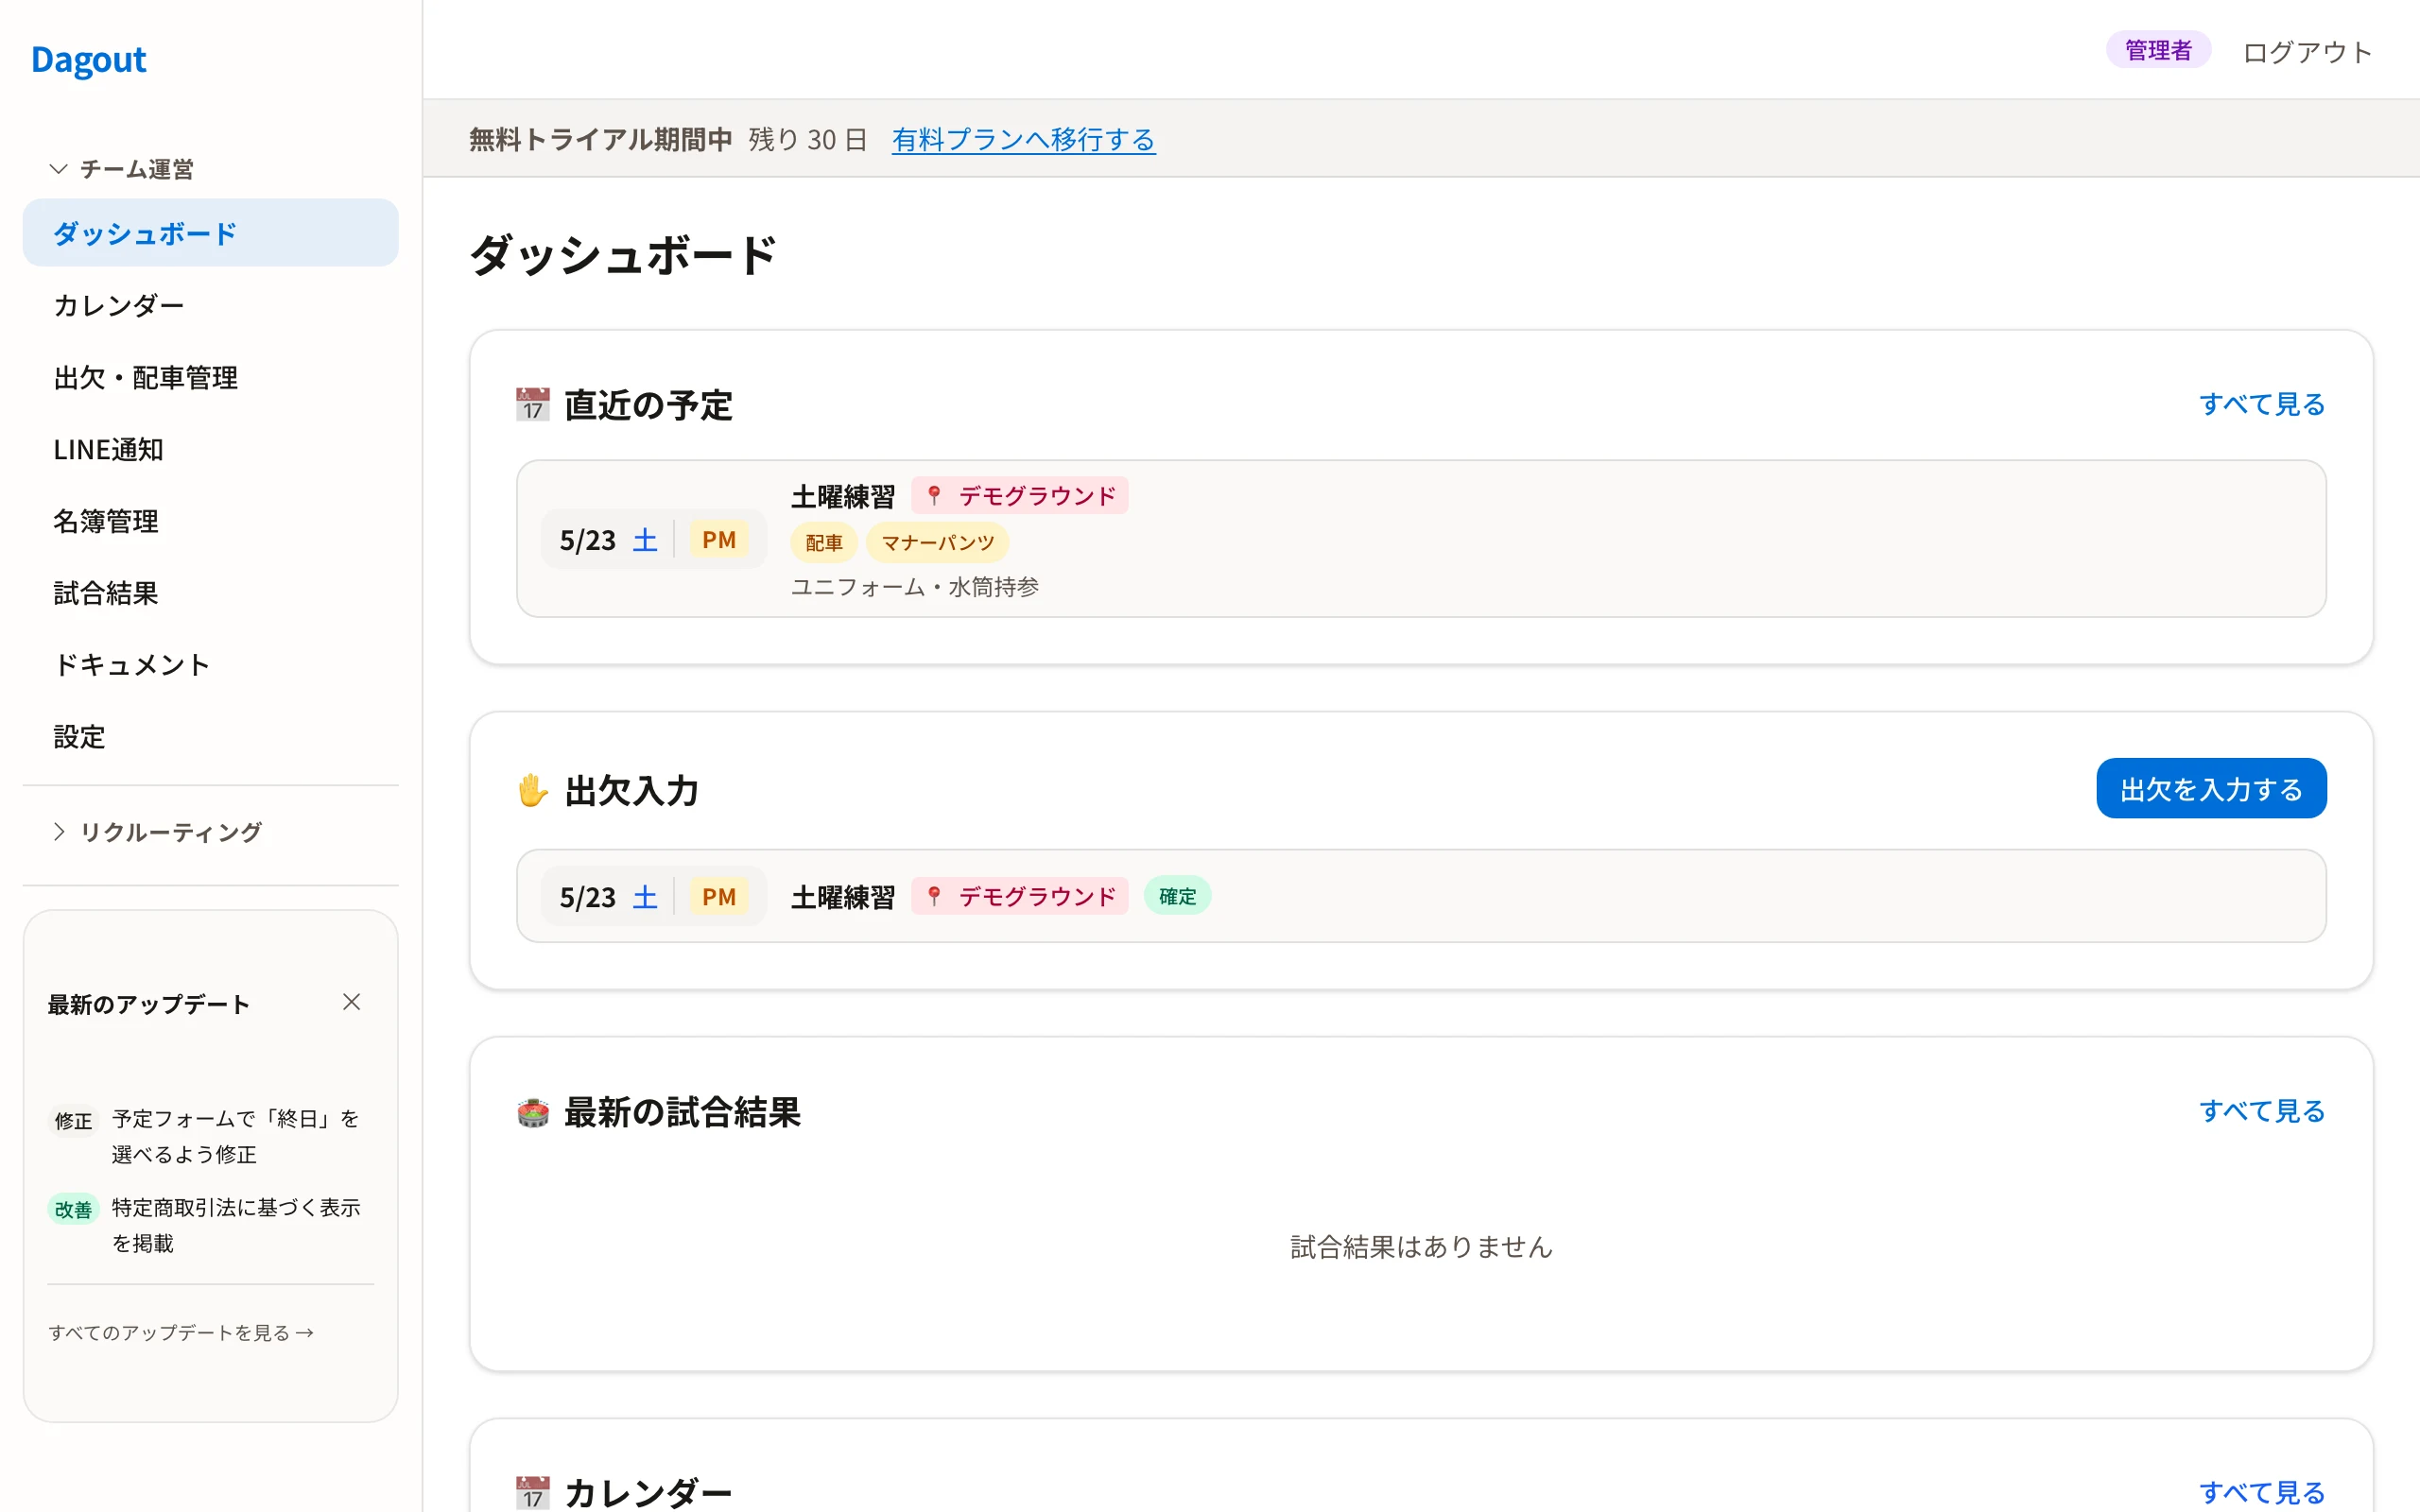Image resolution: width=2420 pixels, height=1512 pixels.
Task: Click update text 予定フォームで「終日」を選べるよう修正
Action: pyautogui.click(x=236, y=1136)
